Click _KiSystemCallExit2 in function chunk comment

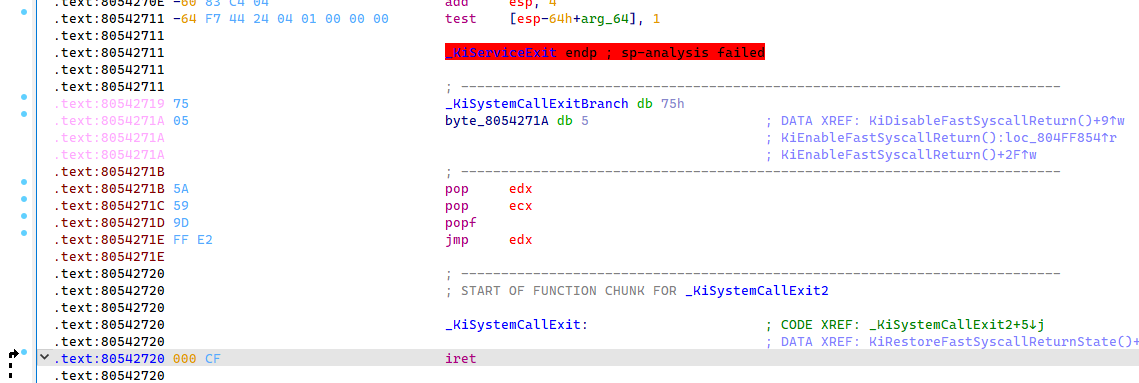(757, 291)
